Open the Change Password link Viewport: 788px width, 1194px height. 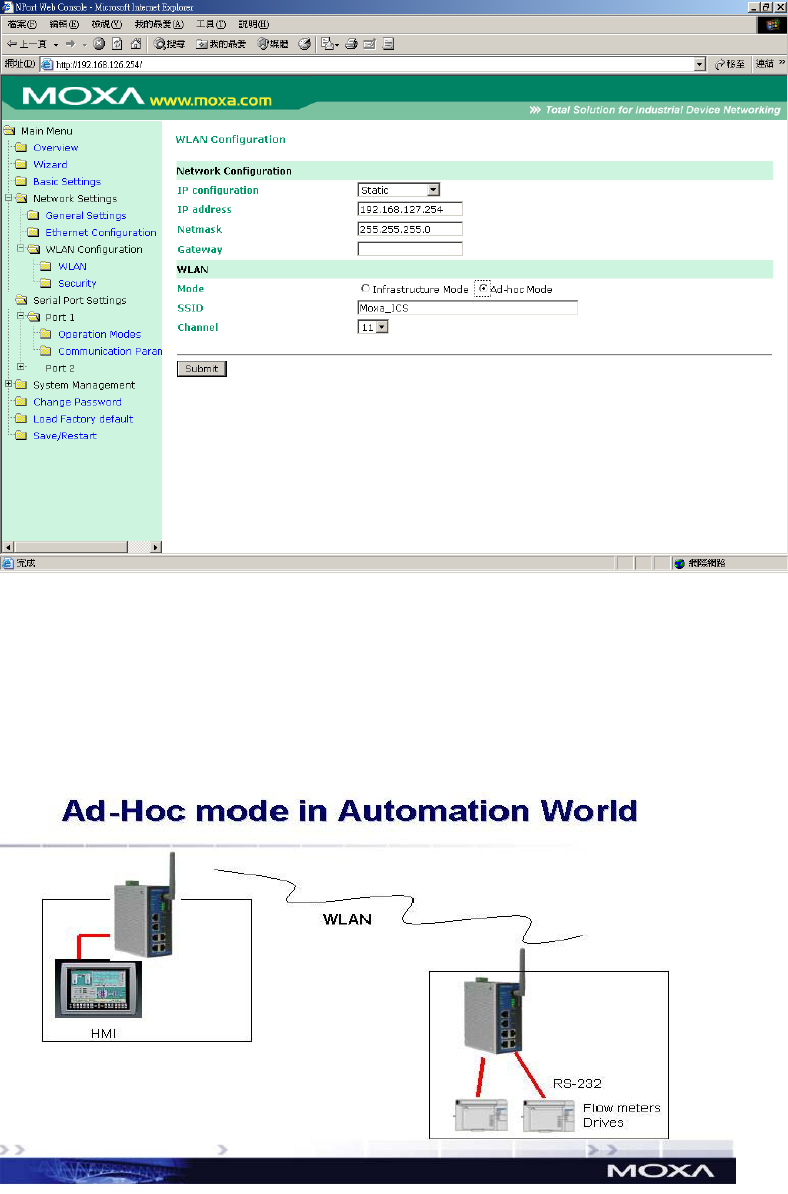pyautogui.click(x=77, y=402)
